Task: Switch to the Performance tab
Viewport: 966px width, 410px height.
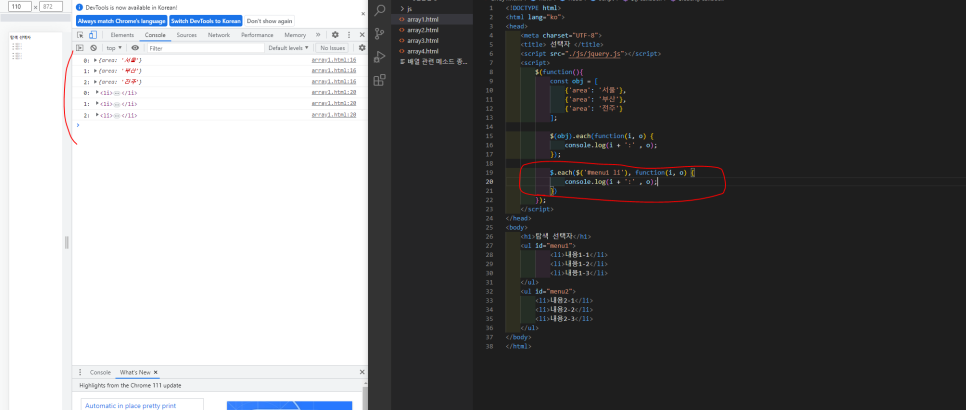Action: [x=258, y=35]
